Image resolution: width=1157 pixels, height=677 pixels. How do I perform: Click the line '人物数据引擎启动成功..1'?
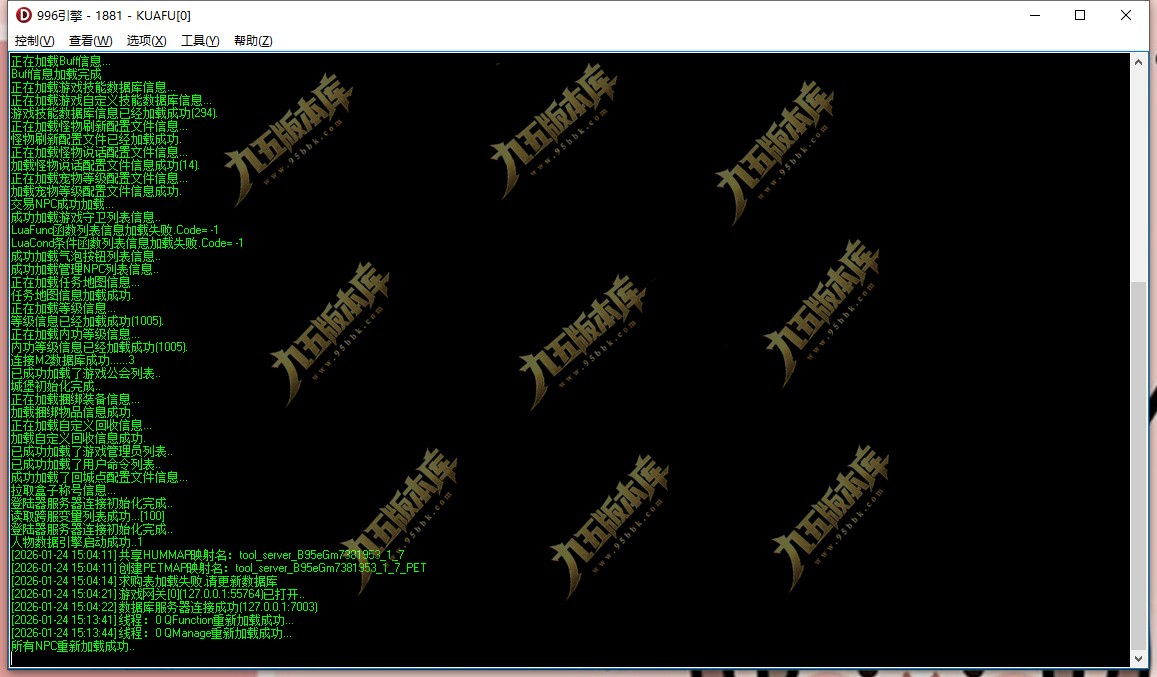tap(77, 542)
